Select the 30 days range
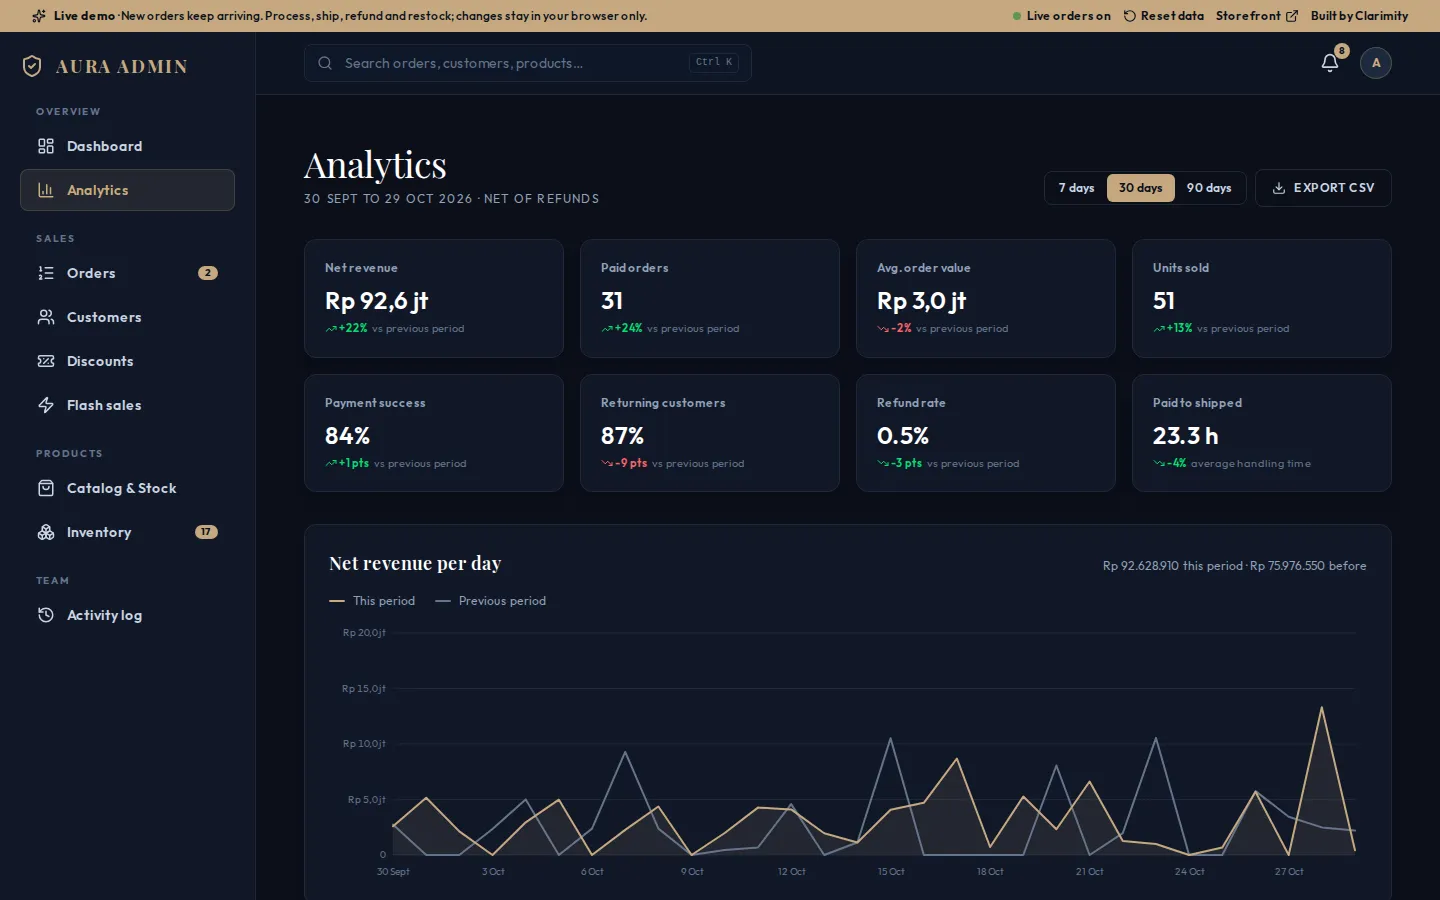This screenshot has width=1440, height=900. tap(1140, 188)
